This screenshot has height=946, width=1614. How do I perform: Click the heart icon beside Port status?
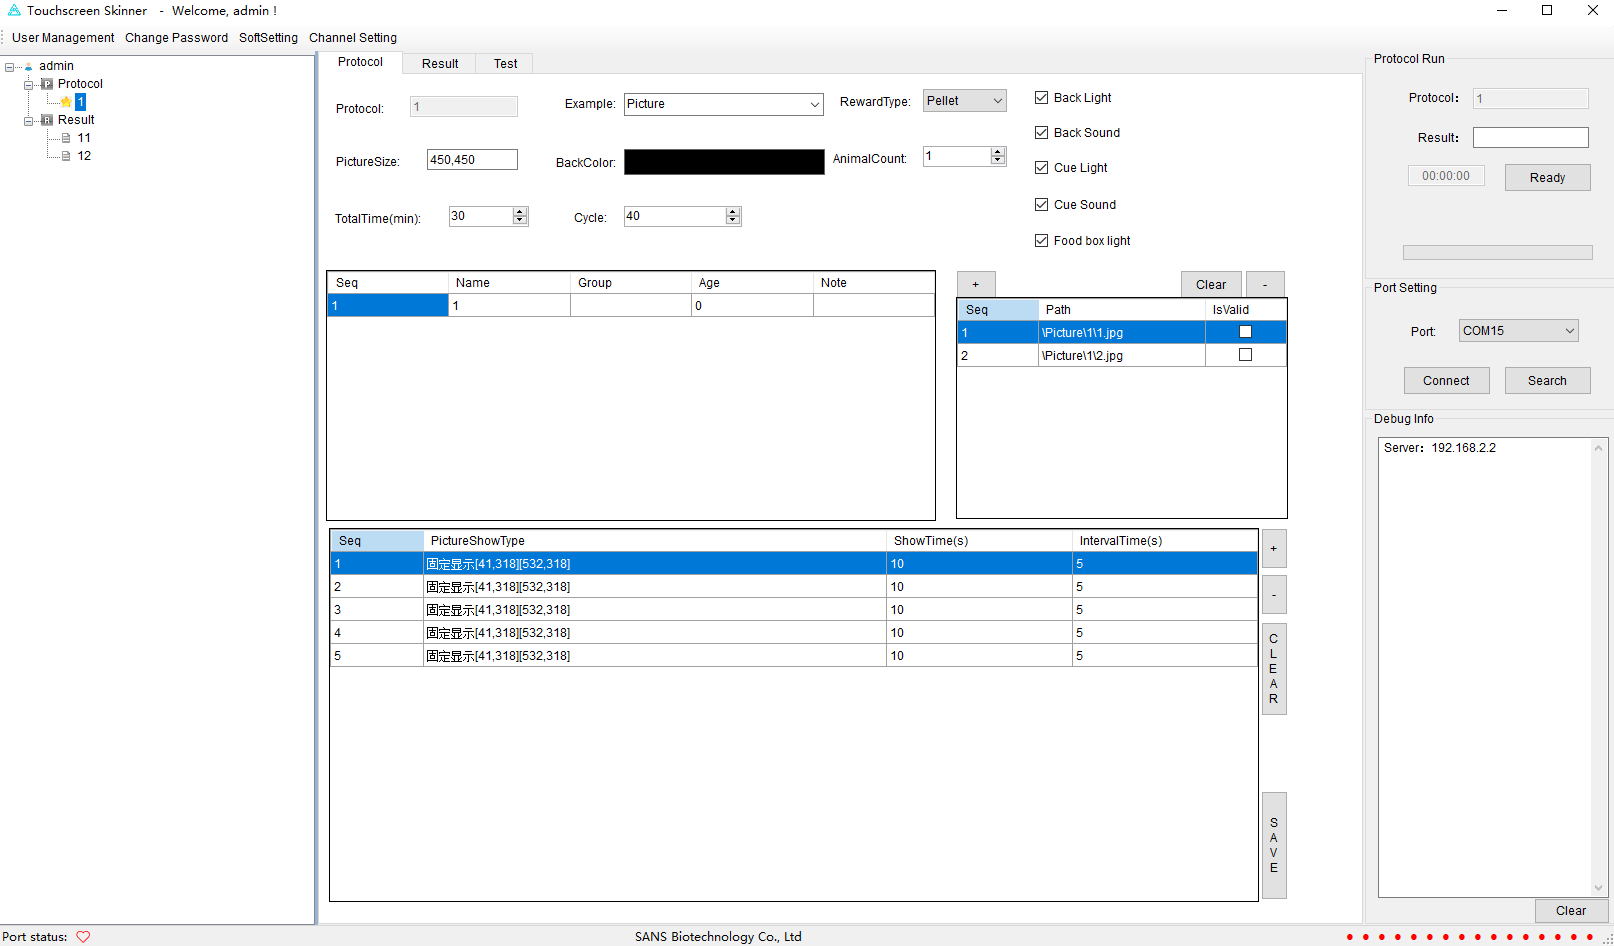tap(83, 937)
